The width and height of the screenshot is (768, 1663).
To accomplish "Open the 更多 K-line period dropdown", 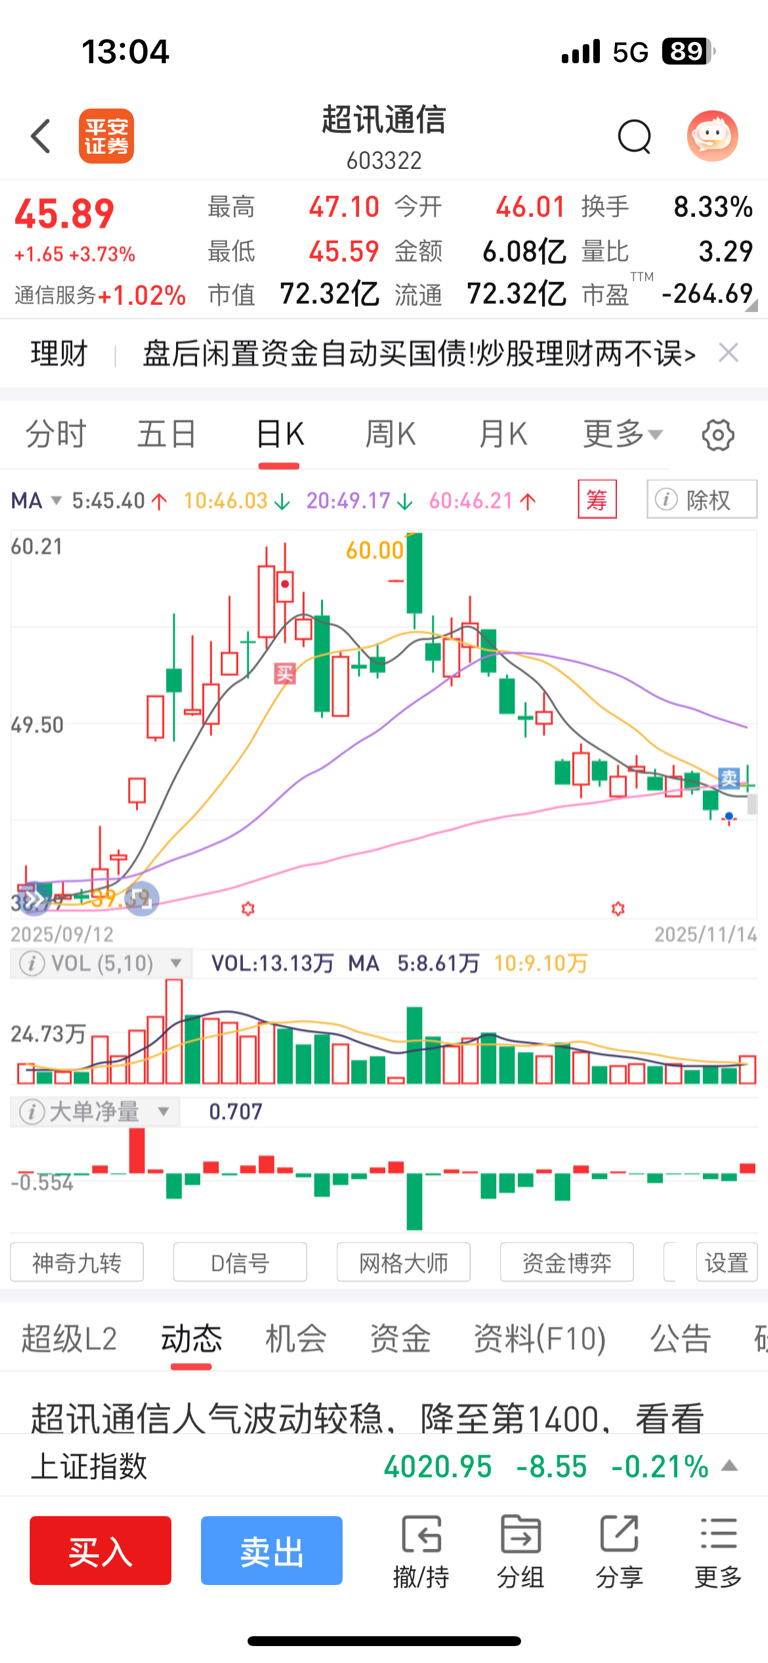I will click(623, 434).
